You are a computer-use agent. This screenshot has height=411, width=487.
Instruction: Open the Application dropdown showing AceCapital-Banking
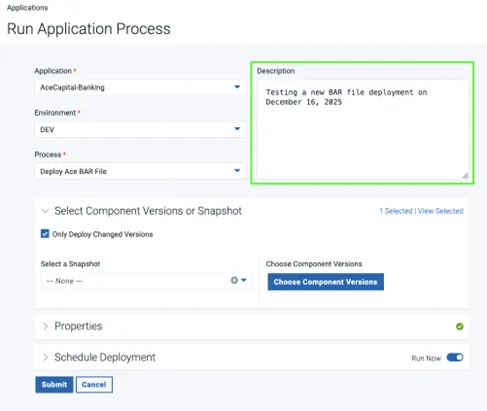[140, 87]
